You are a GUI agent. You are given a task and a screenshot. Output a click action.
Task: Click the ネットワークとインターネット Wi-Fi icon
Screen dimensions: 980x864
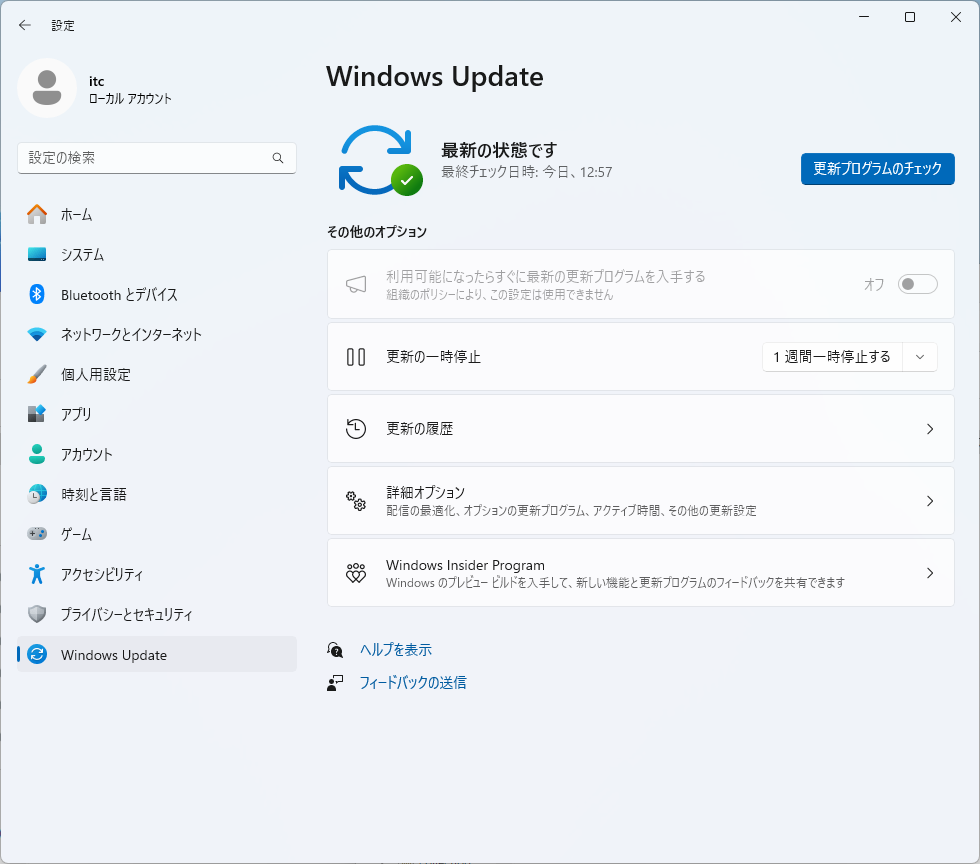[37, 334]
